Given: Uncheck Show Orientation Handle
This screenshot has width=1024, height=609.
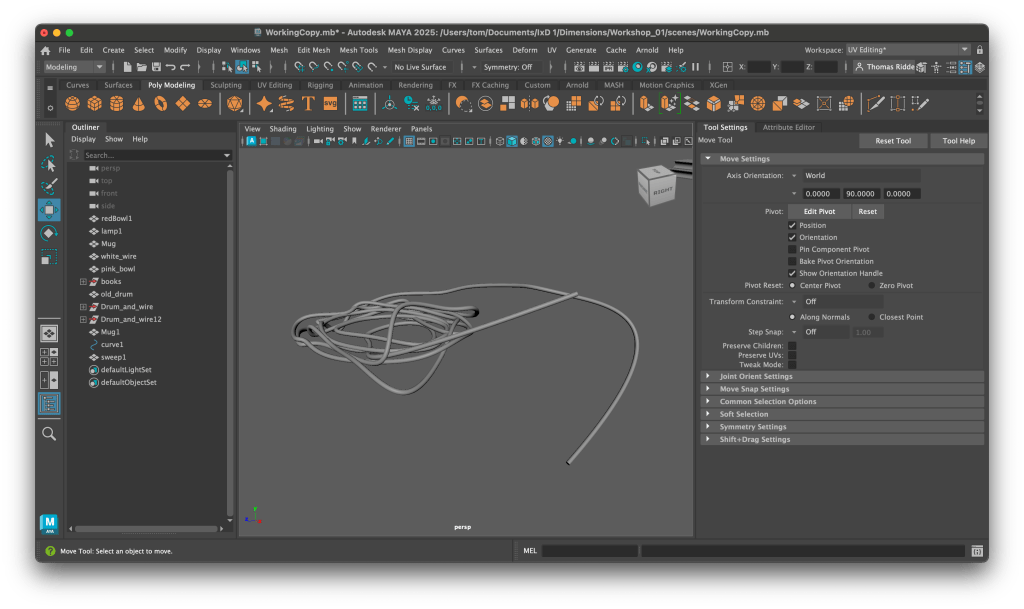Looking at the screenshot, I should (792, 273).
